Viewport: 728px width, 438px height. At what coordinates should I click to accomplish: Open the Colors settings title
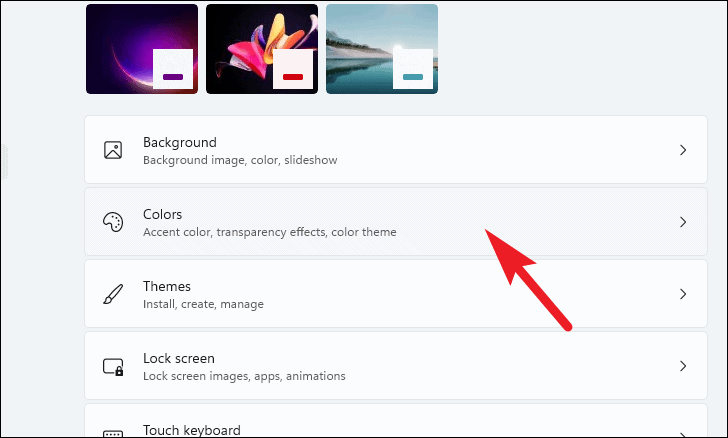click(x=162, y=214)
